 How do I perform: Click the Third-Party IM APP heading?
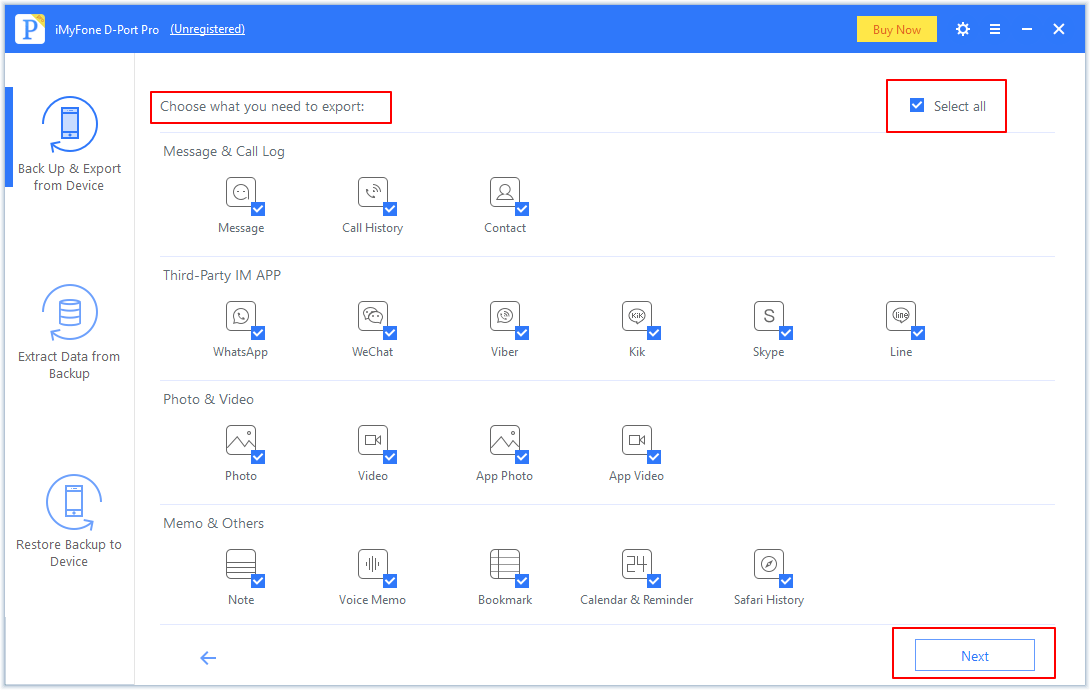coord(222,275)
